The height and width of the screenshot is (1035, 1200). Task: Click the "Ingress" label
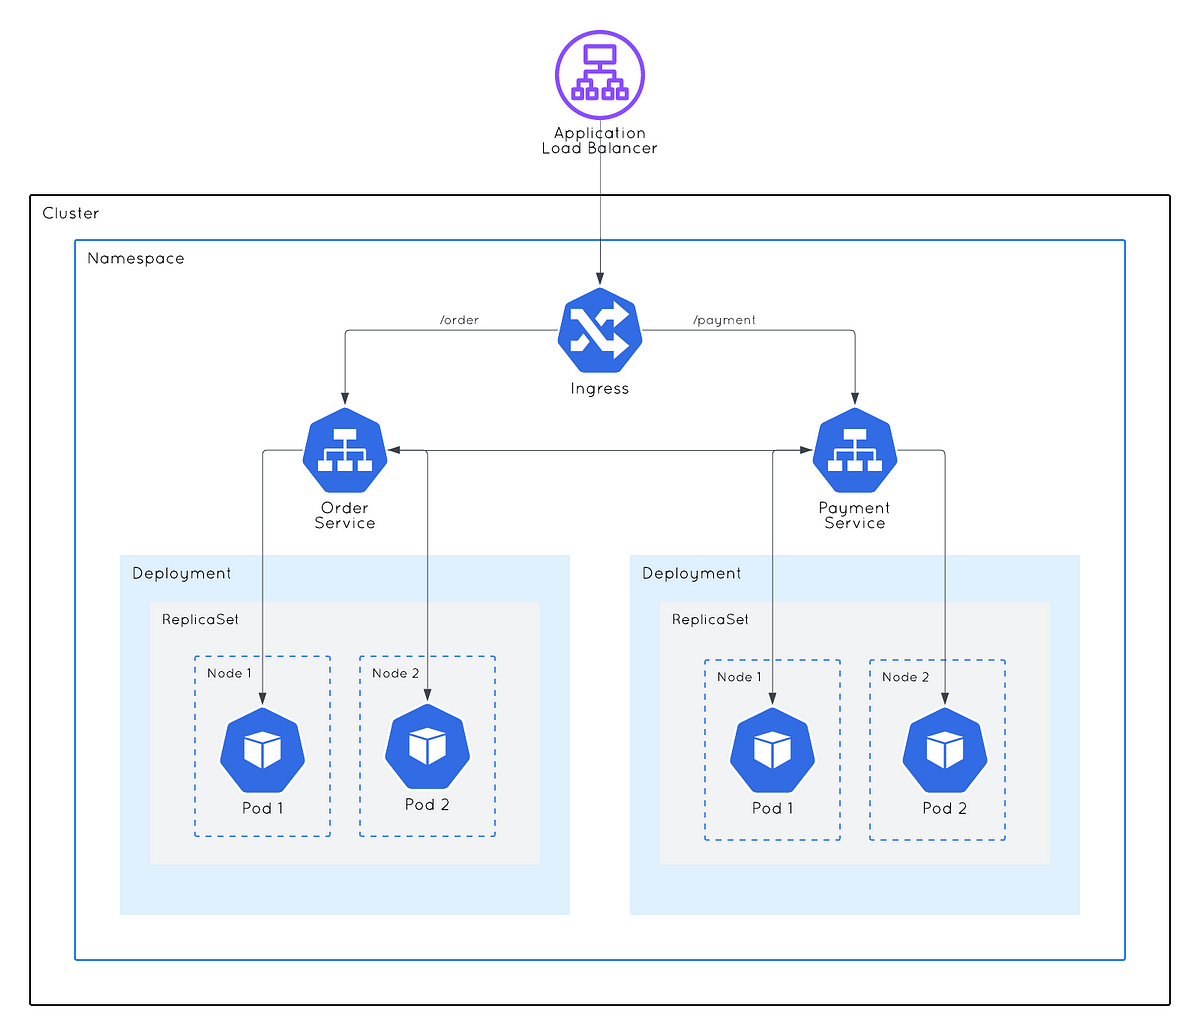[600, 389]
